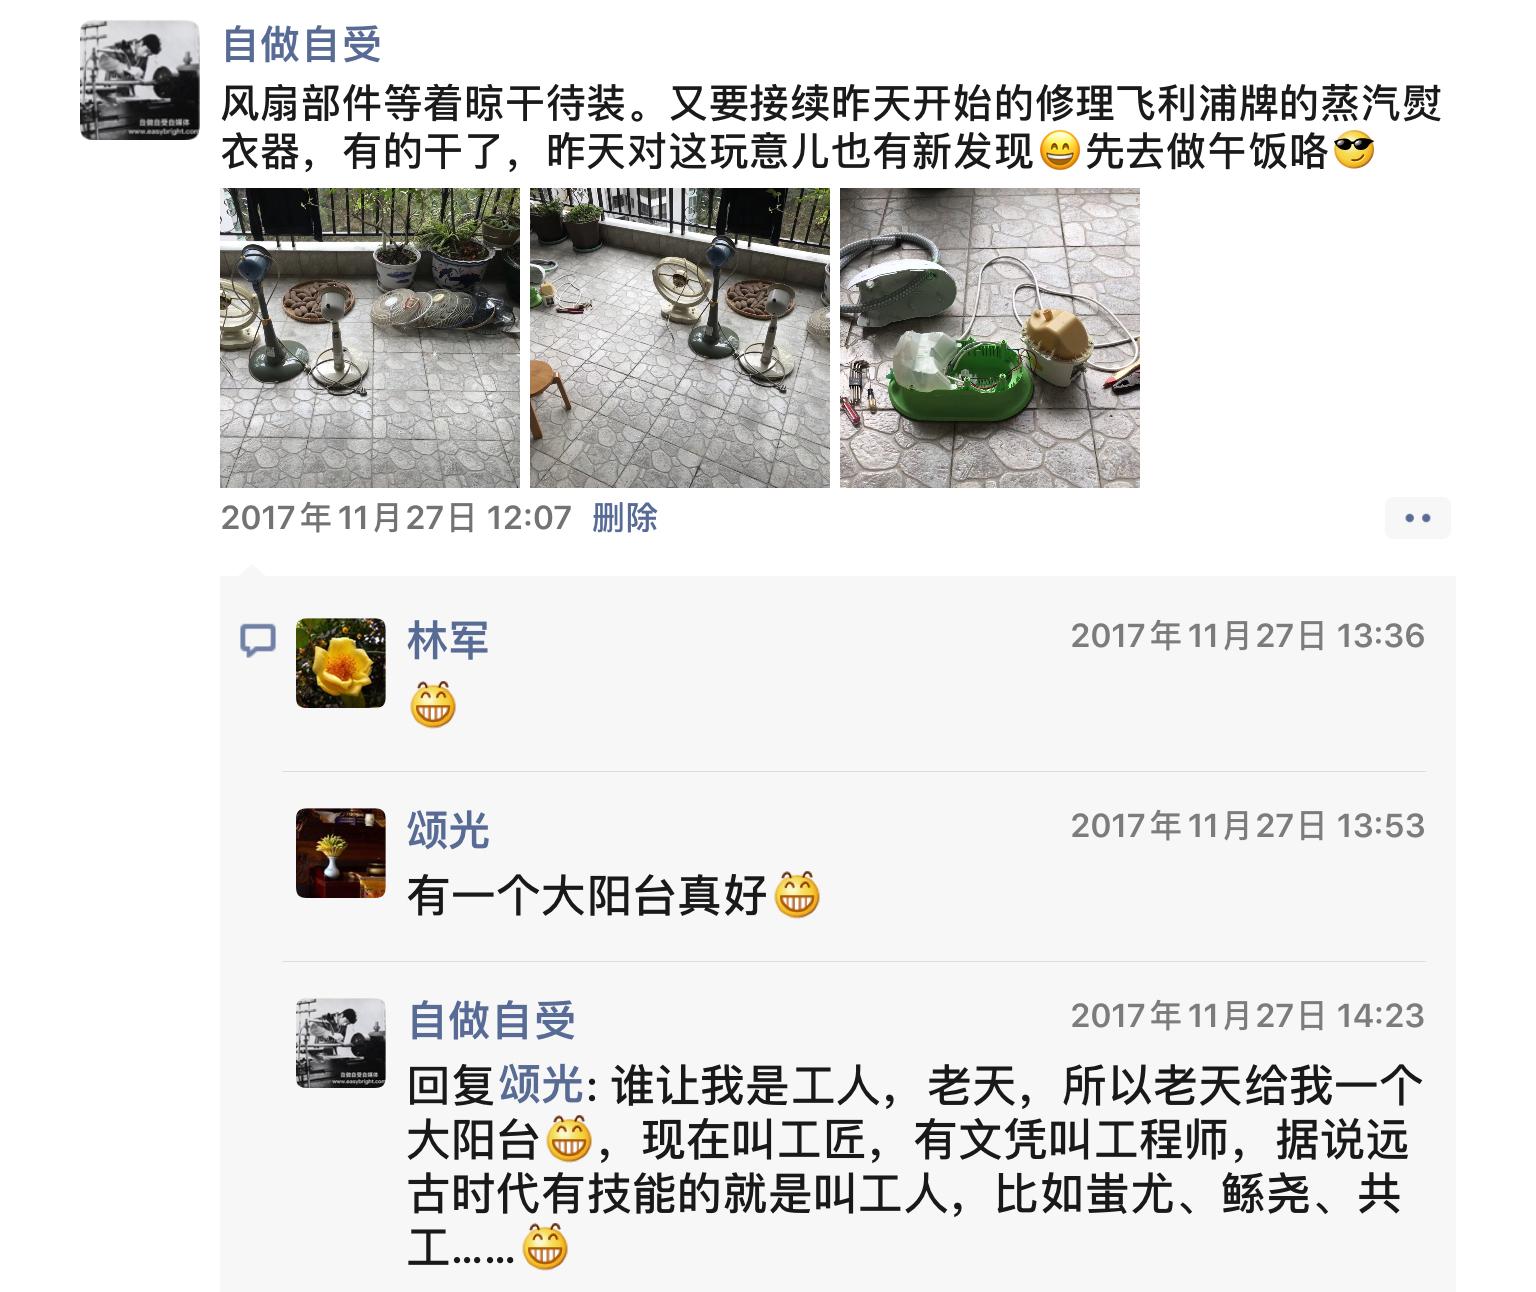1536x1292 pixels.
Task: Open the 自做自受 username at post top
Action: (302, 45)
